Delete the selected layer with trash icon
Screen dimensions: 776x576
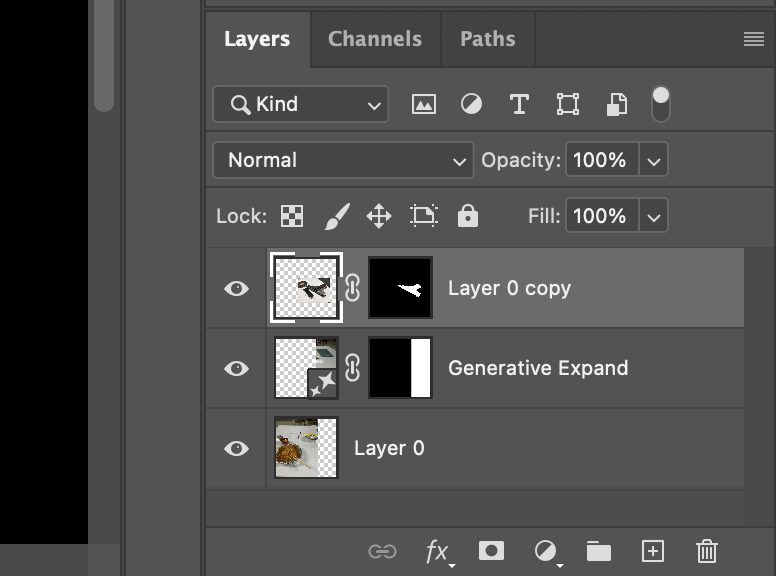point(707,551)
